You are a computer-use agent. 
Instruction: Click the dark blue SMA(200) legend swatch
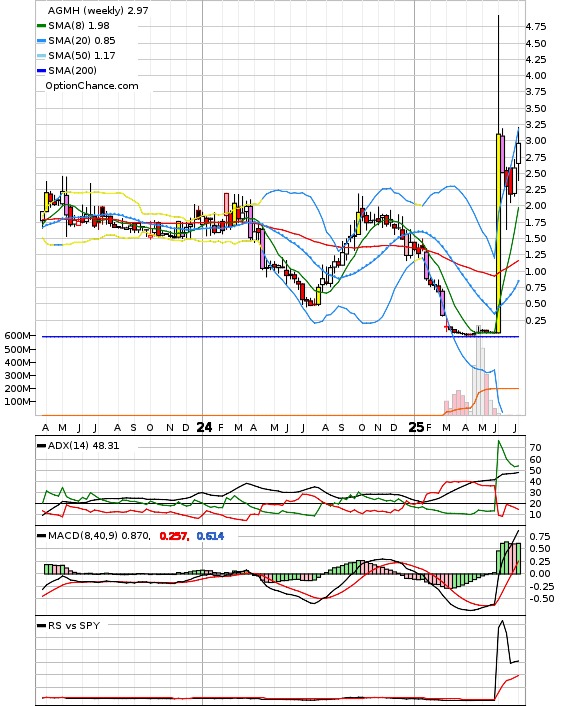pyautogui.click(x=41, y=70)
